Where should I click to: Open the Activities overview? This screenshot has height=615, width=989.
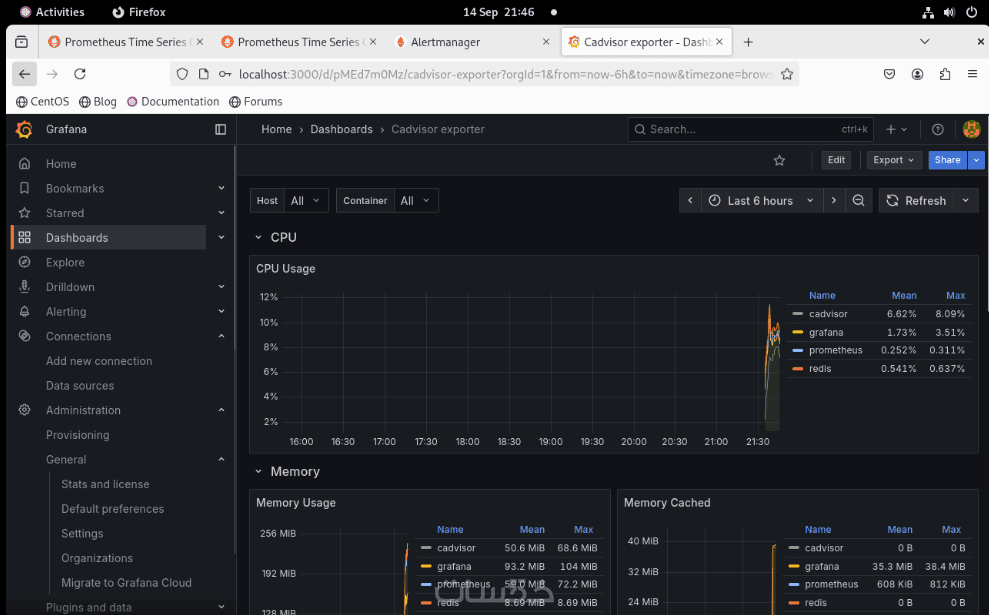52,12
